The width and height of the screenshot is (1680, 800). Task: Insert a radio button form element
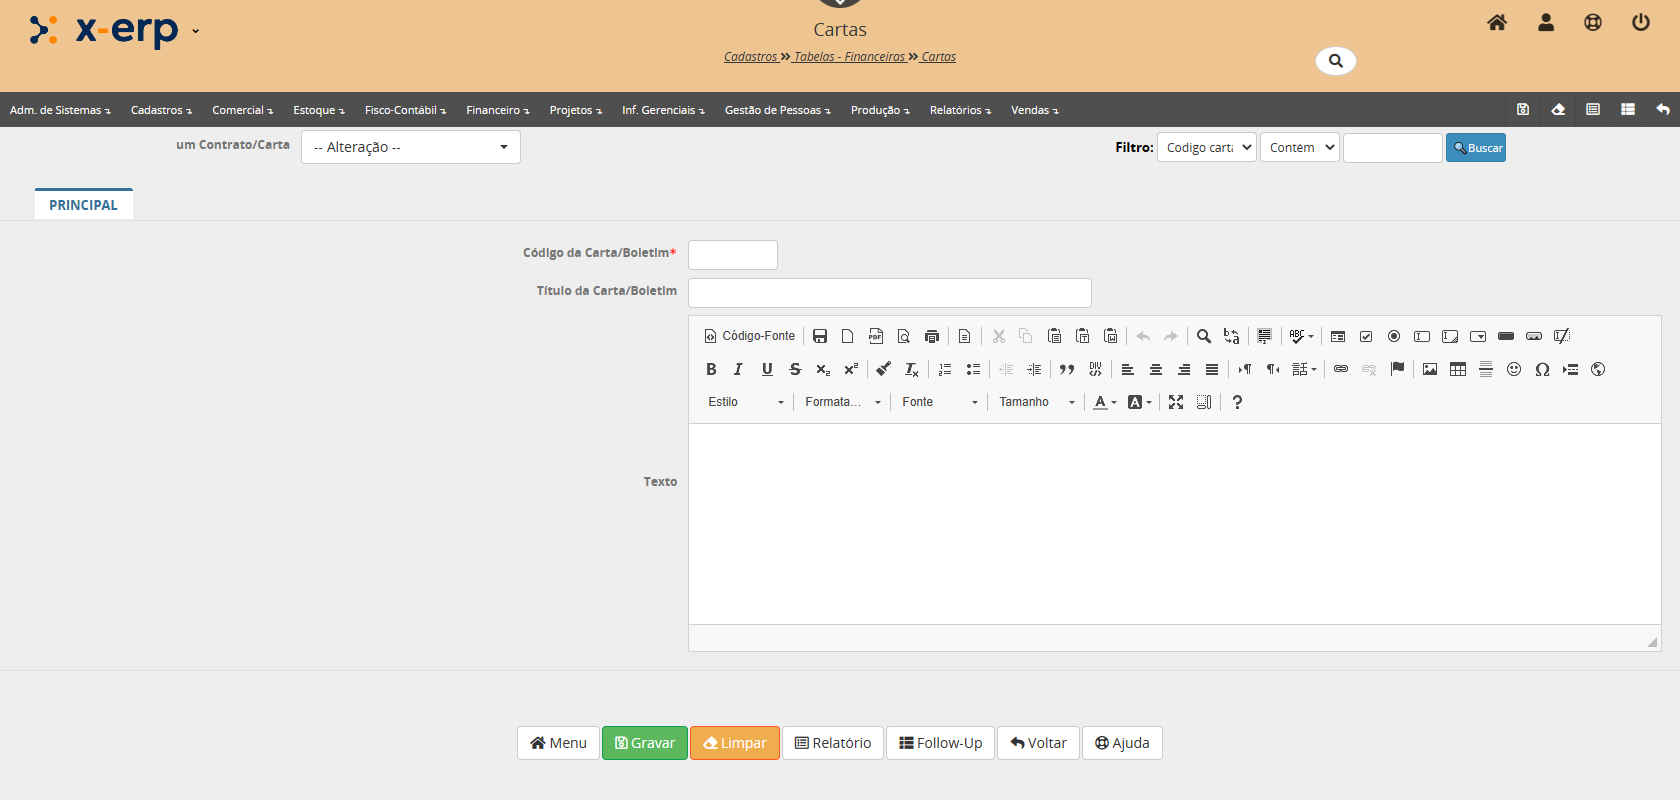[x=1394, y=336]
